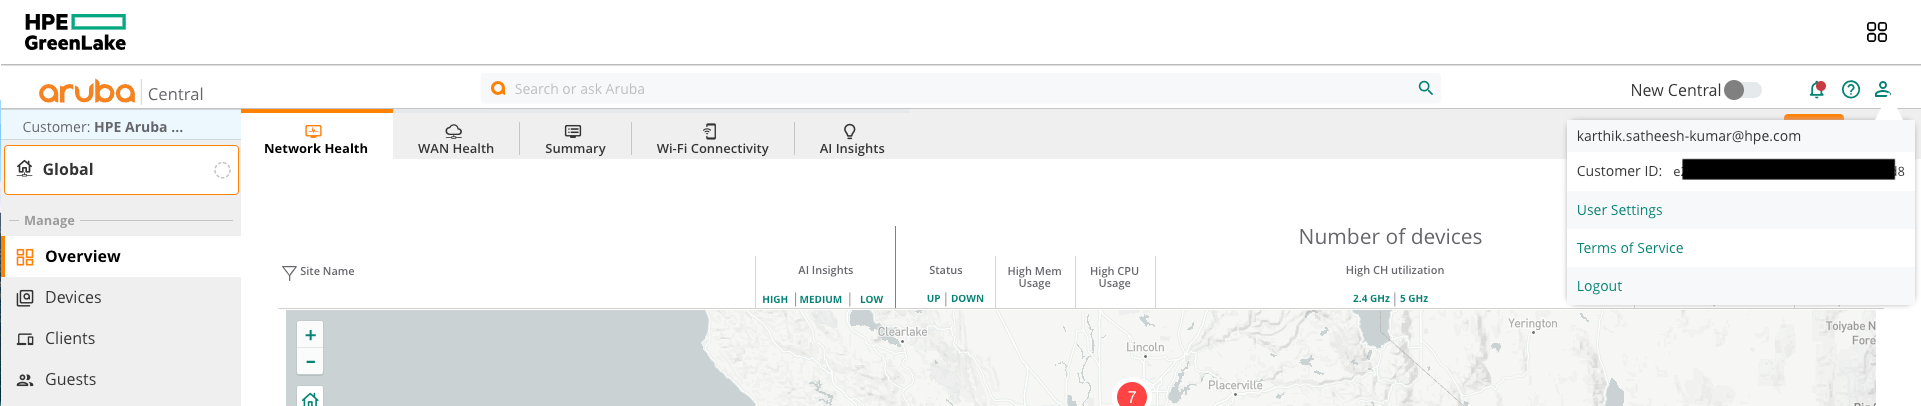Open the notifications bell
The width and height of the screenshot is (1921, 406).
(1817, 89)
